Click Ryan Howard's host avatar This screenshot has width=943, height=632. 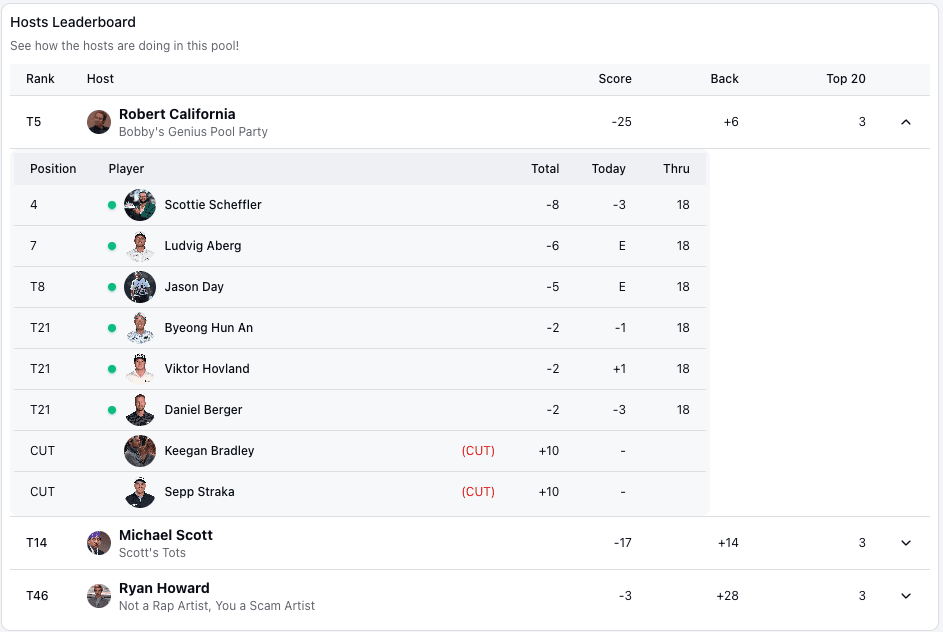click(x=99, y=596)
